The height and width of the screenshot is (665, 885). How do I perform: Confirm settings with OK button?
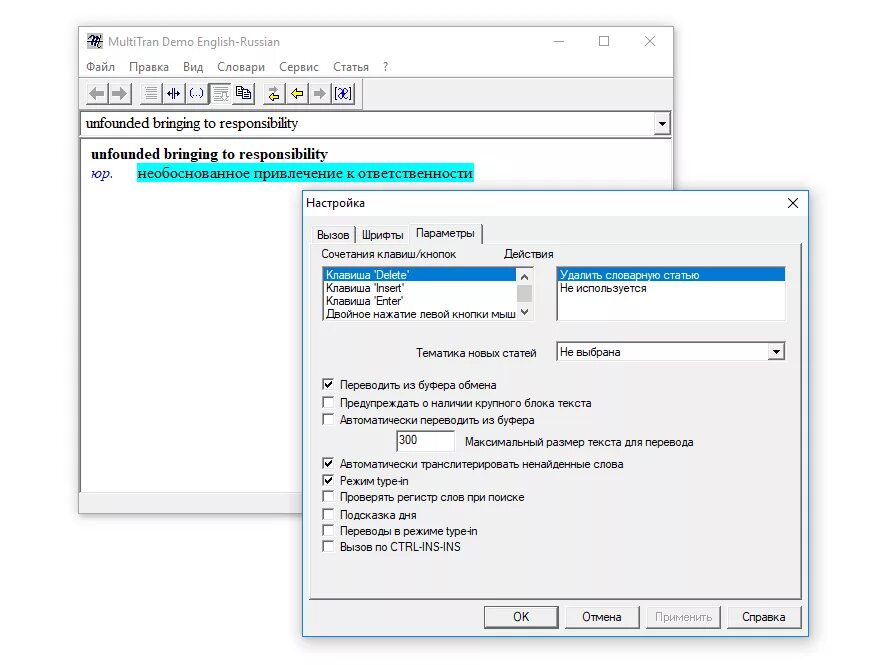(x=521, y=617)
